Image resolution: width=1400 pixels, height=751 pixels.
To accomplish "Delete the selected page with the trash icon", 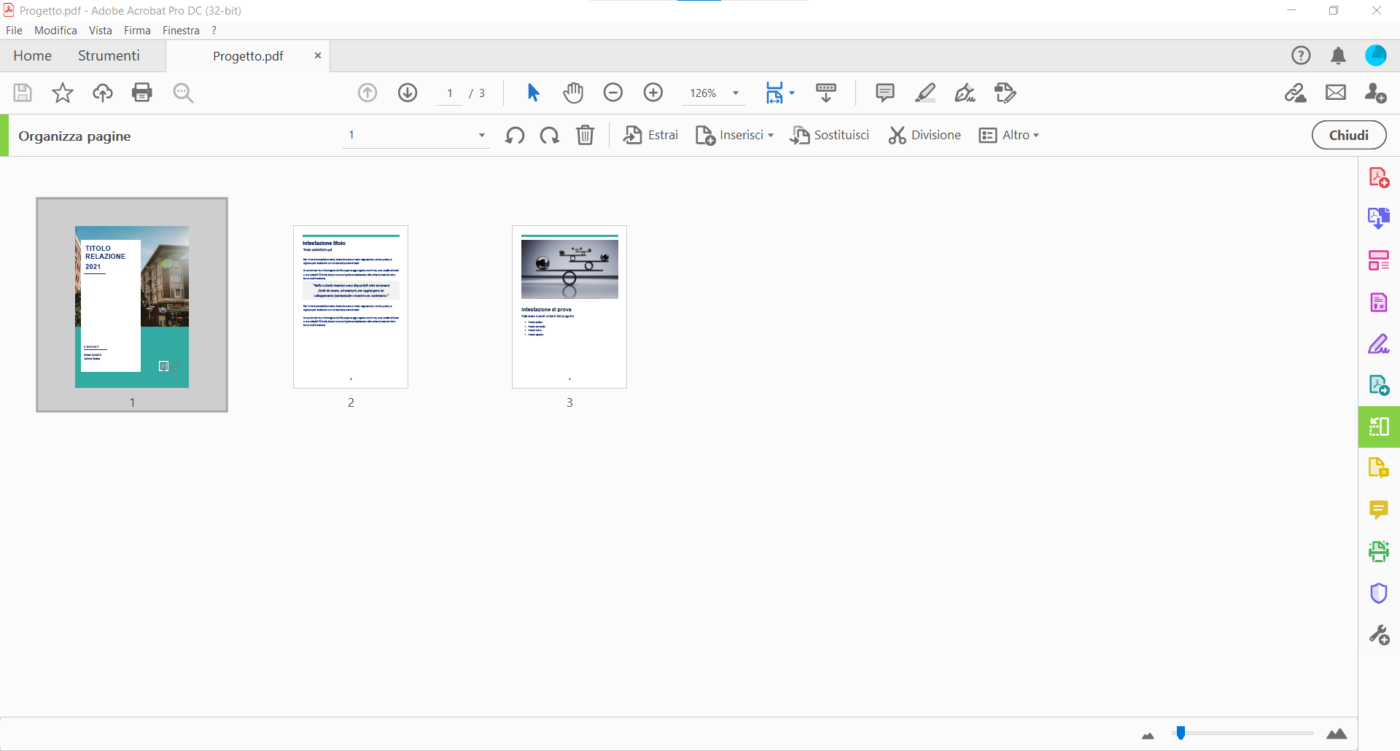I will (585, 135).
